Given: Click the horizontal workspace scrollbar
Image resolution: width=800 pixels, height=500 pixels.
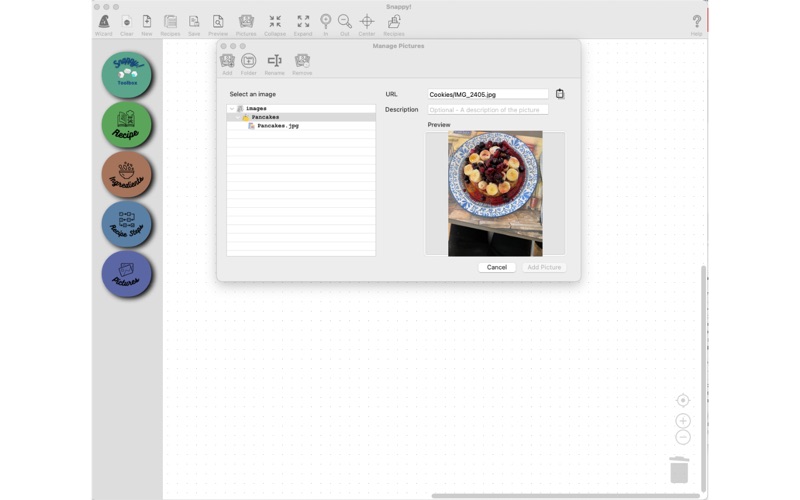Looking at the screenshot, I should pyautogui.click(x=566, y=495).
